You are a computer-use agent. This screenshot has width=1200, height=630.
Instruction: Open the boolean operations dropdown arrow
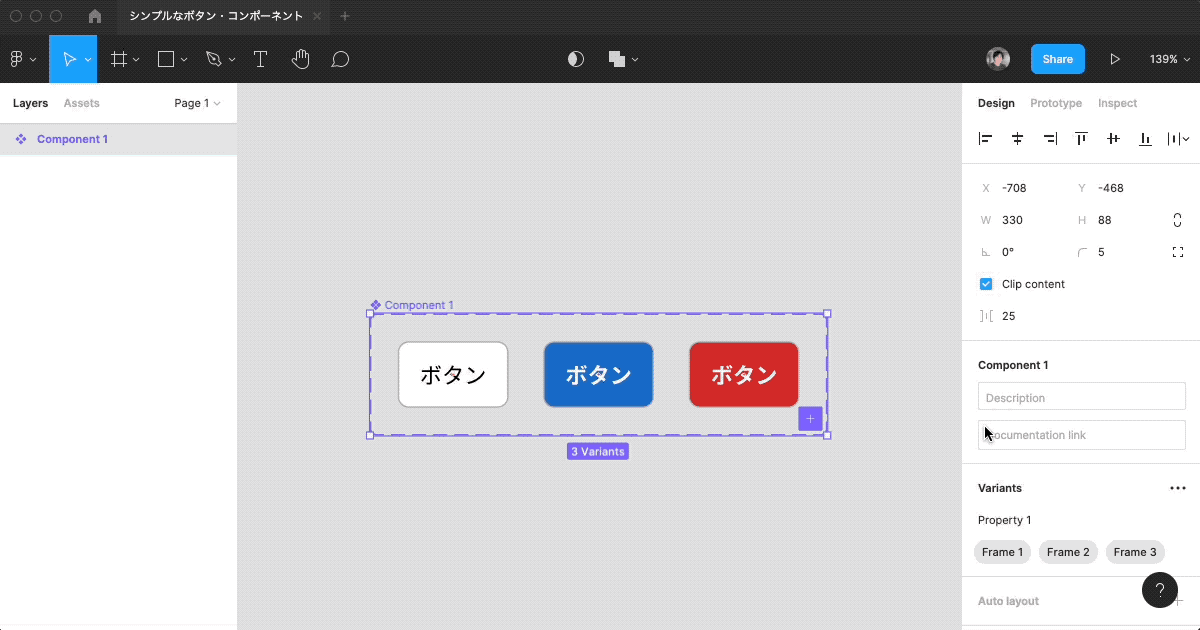[x=635, y=60]
